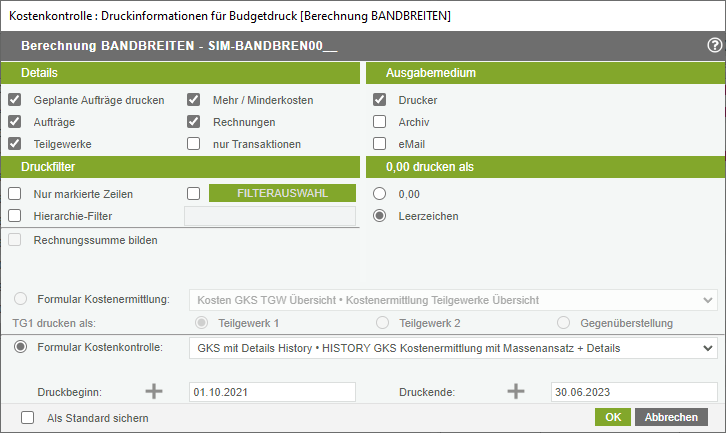Toggle the Archiv output checkbox
Viewport: 726px width, 433px height.
tap(380, 122)
